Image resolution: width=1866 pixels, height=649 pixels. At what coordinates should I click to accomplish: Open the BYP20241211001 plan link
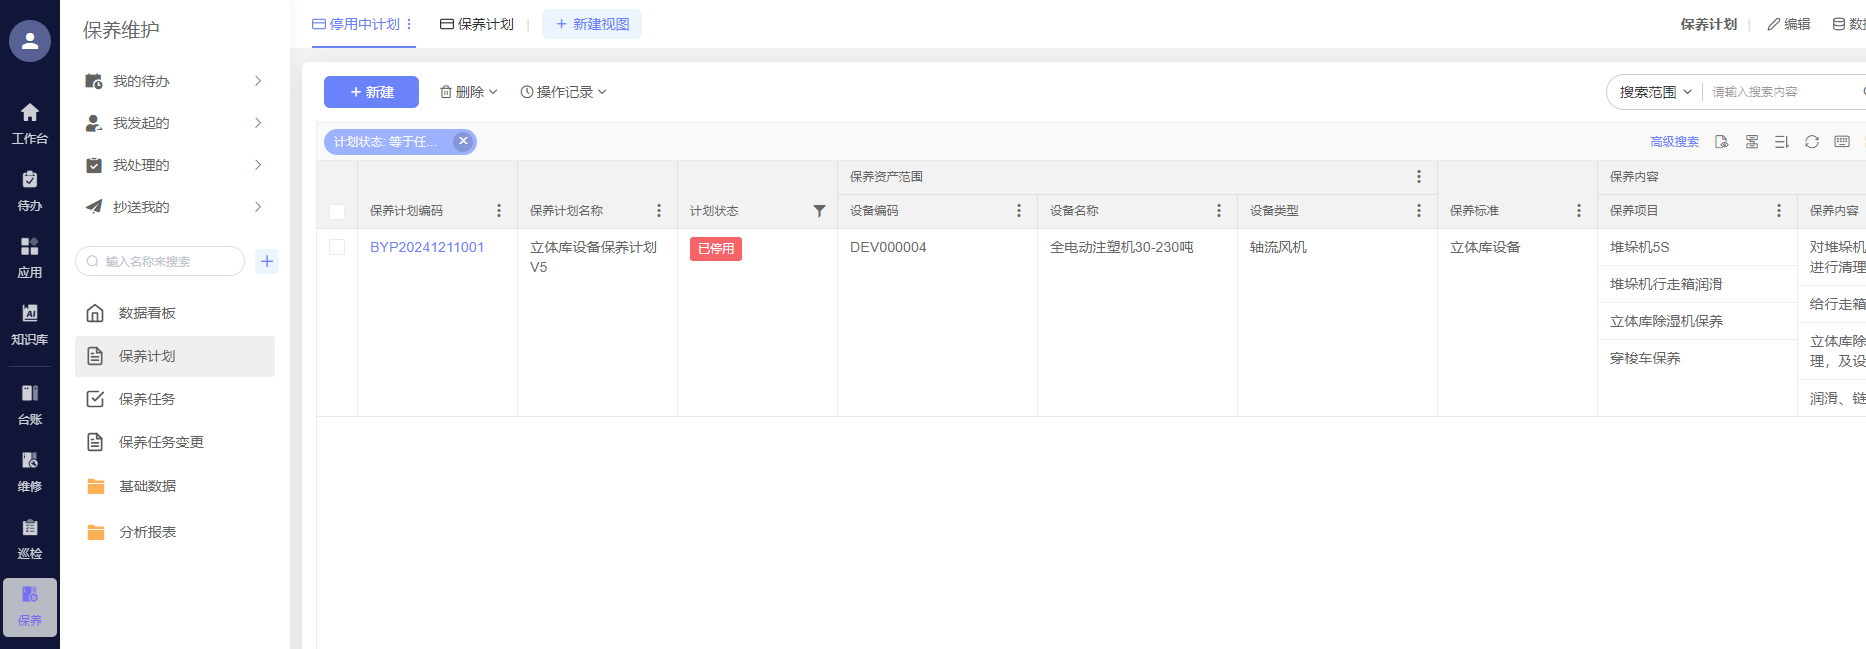click(427, 247)
